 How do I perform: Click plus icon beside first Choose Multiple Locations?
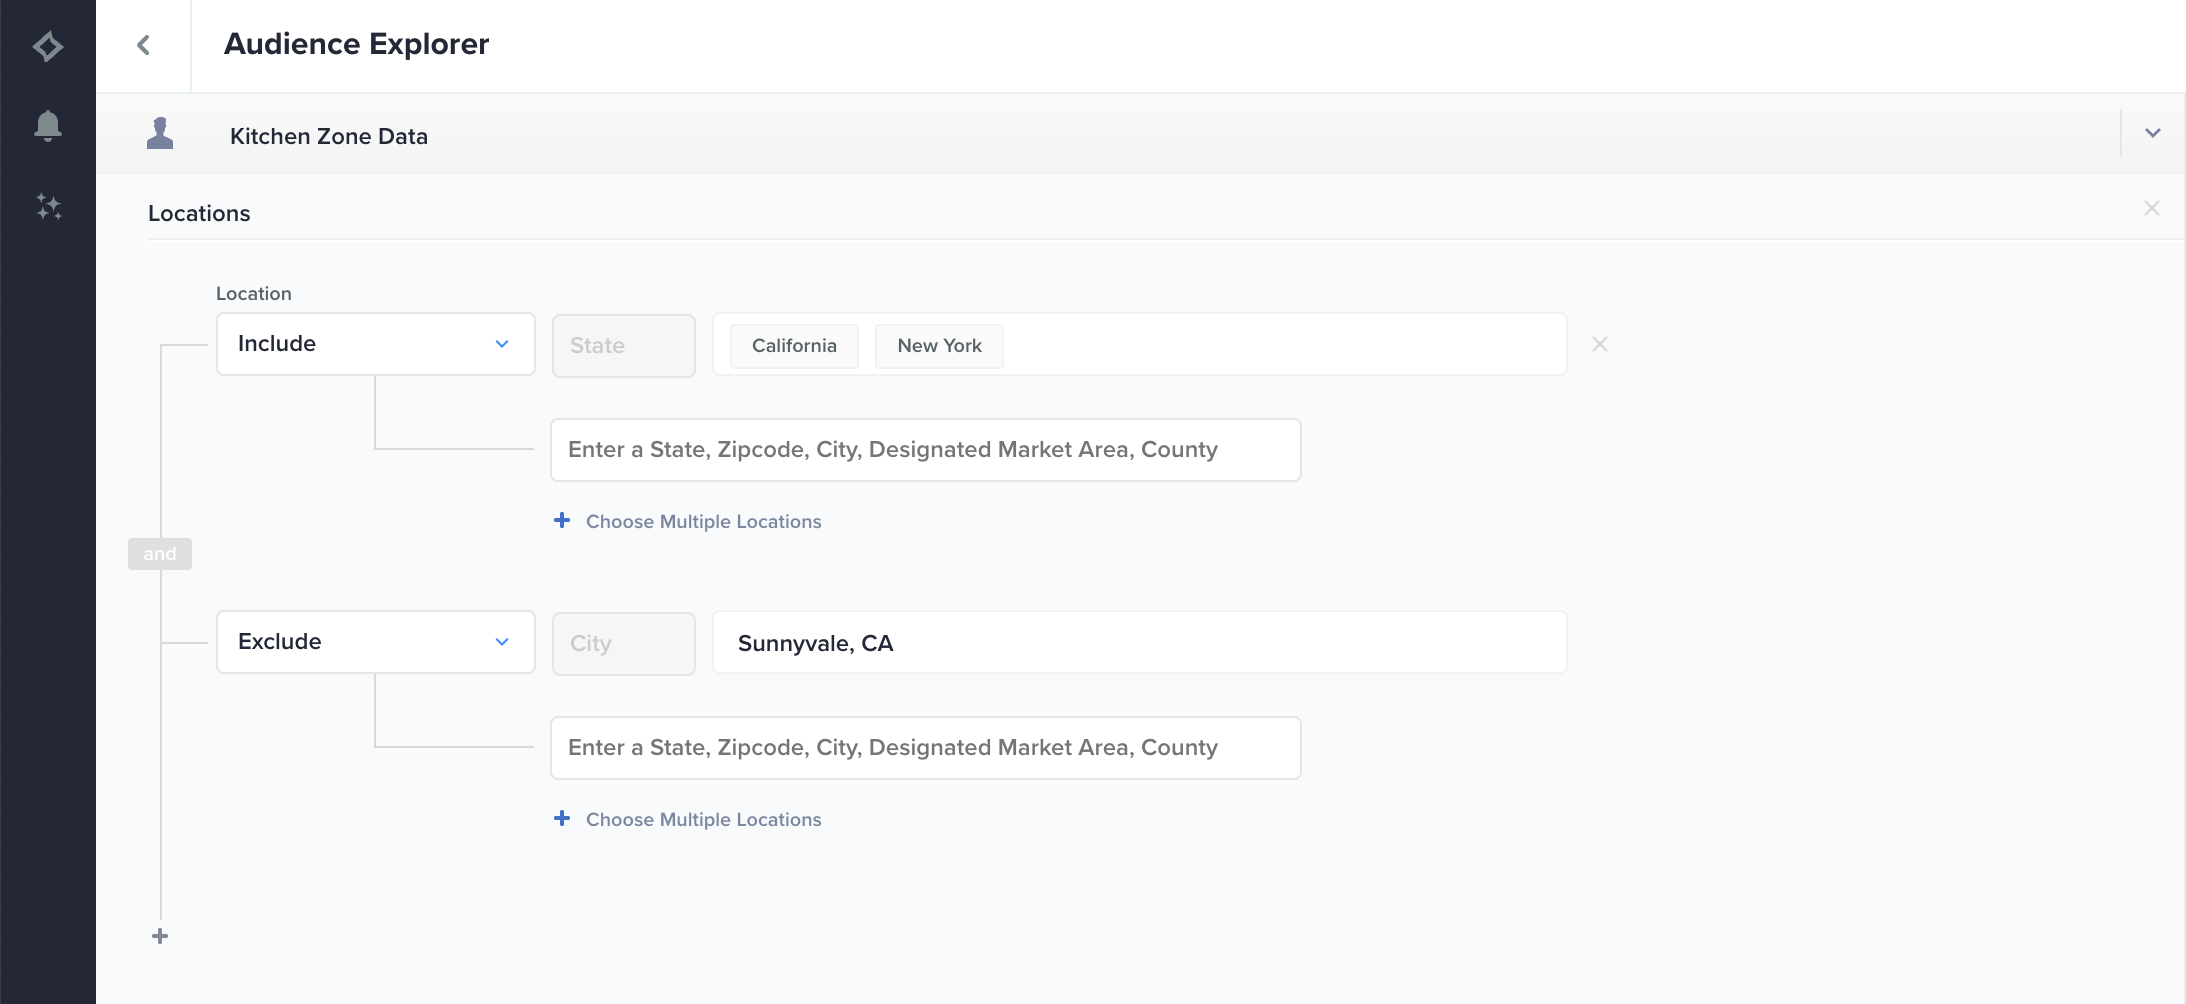[562, 520]
